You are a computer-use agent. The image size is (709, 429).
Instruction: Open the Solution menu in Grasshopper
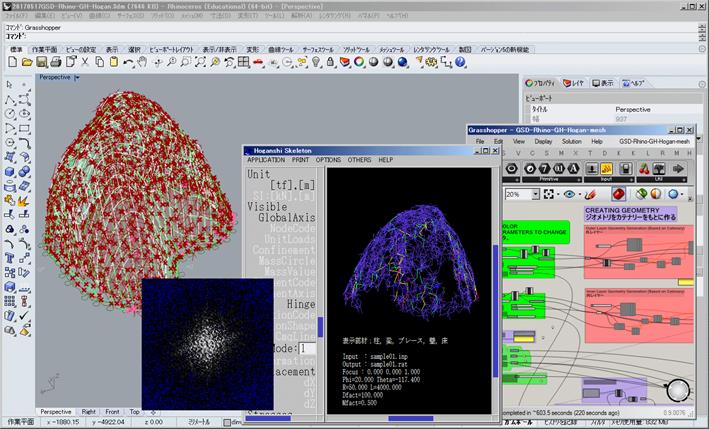click(572, 141)
